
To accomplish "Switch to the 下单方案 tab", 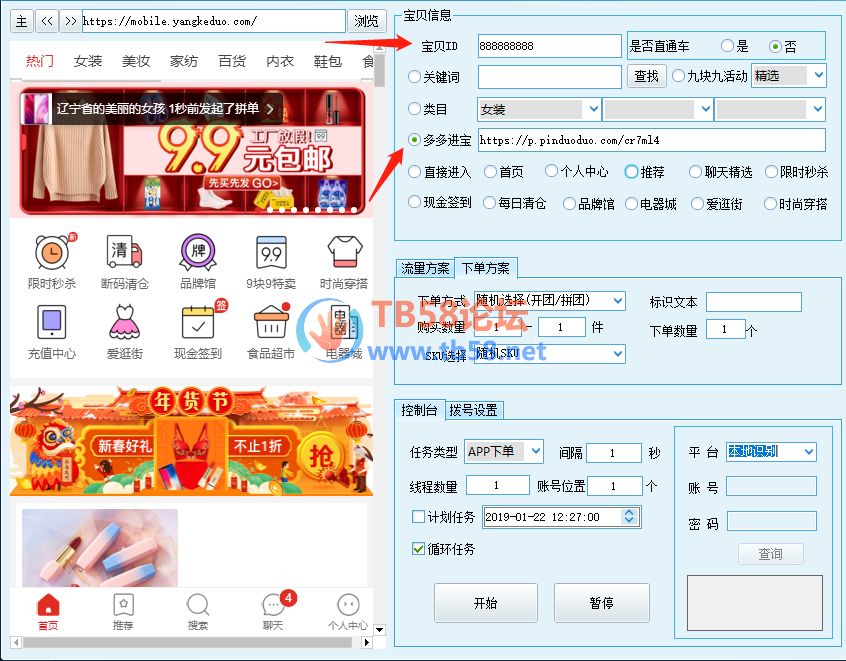I will 486,268.
